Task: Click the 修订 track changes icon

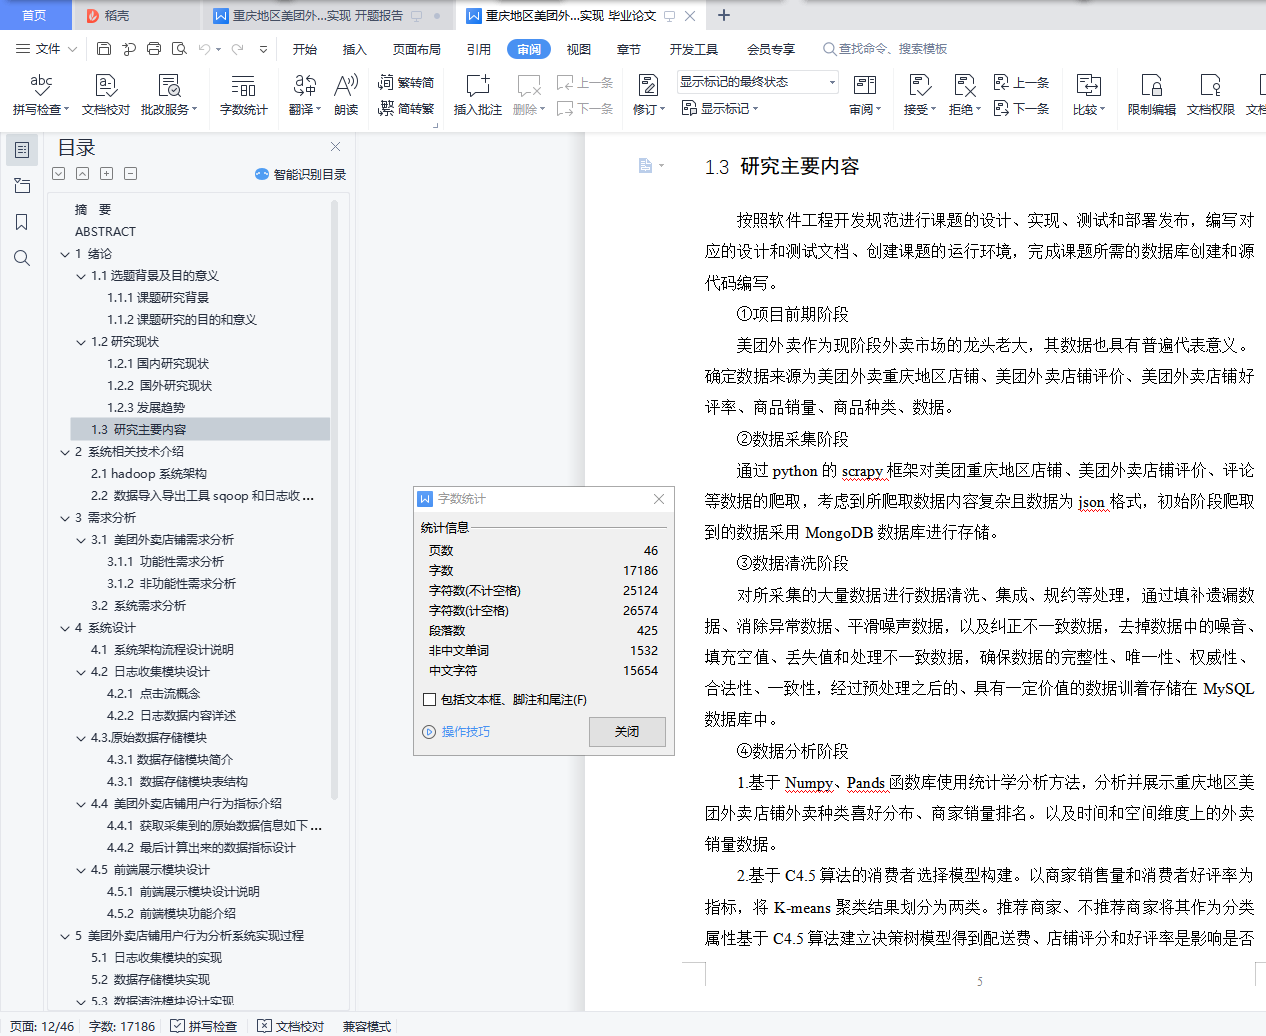Action: point(647,86)
